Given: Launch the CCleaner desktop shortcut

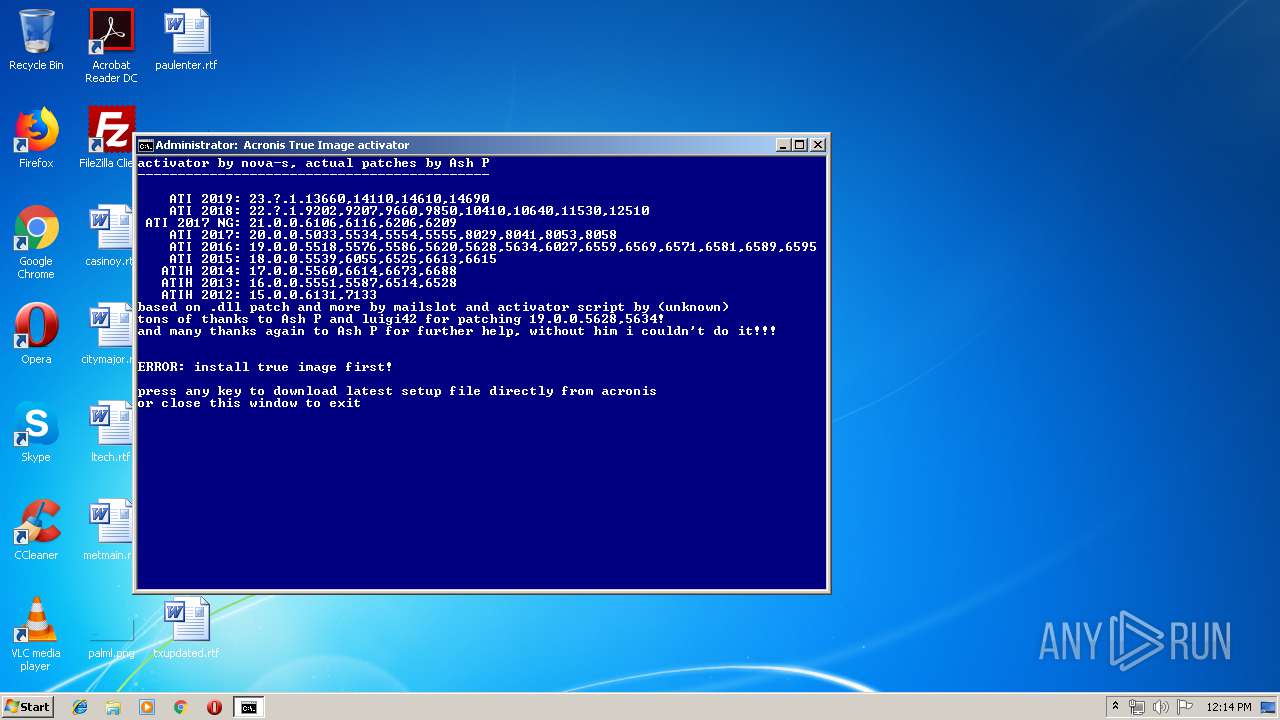Looking at the screenshot, I should [36, 530].
